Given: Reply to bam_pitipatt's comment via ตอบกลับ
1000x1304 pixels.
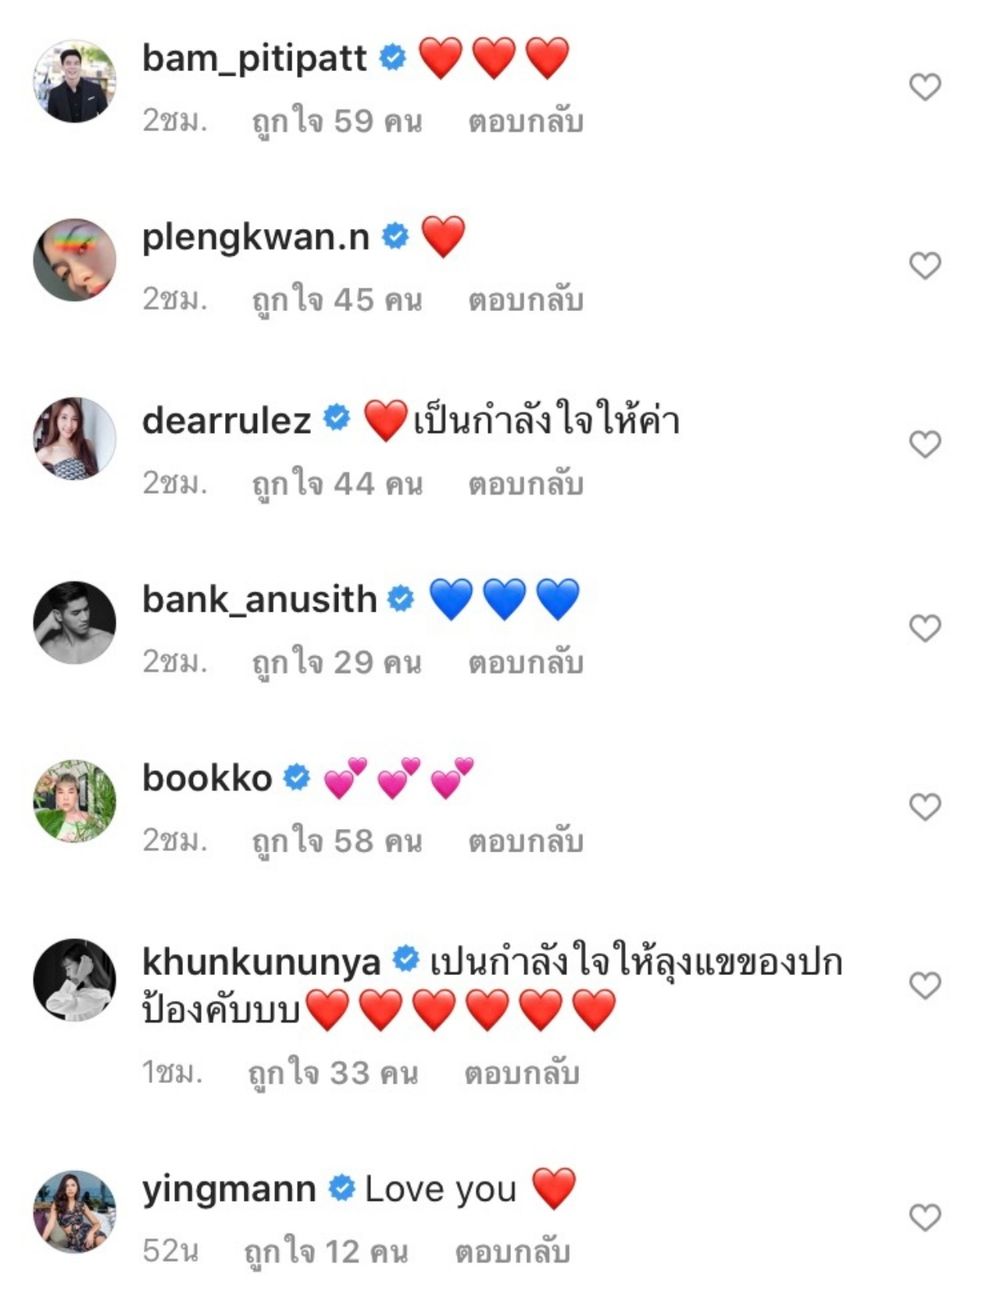Looking at the screenshot, I should [x=526, y=122].
